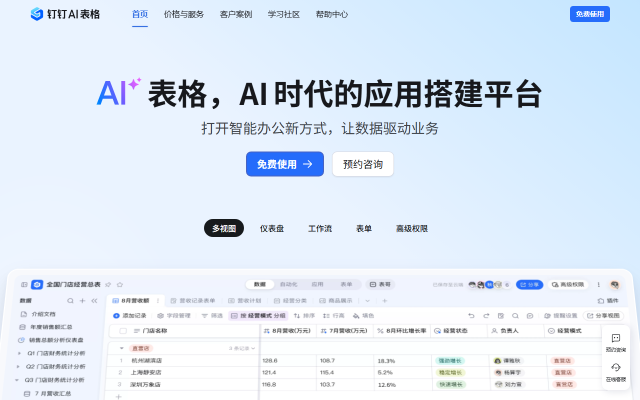This screenshot has height=400, width=640.
Task: Toggle sidebar panel icon beside table title
Action: tap(24, 284)
